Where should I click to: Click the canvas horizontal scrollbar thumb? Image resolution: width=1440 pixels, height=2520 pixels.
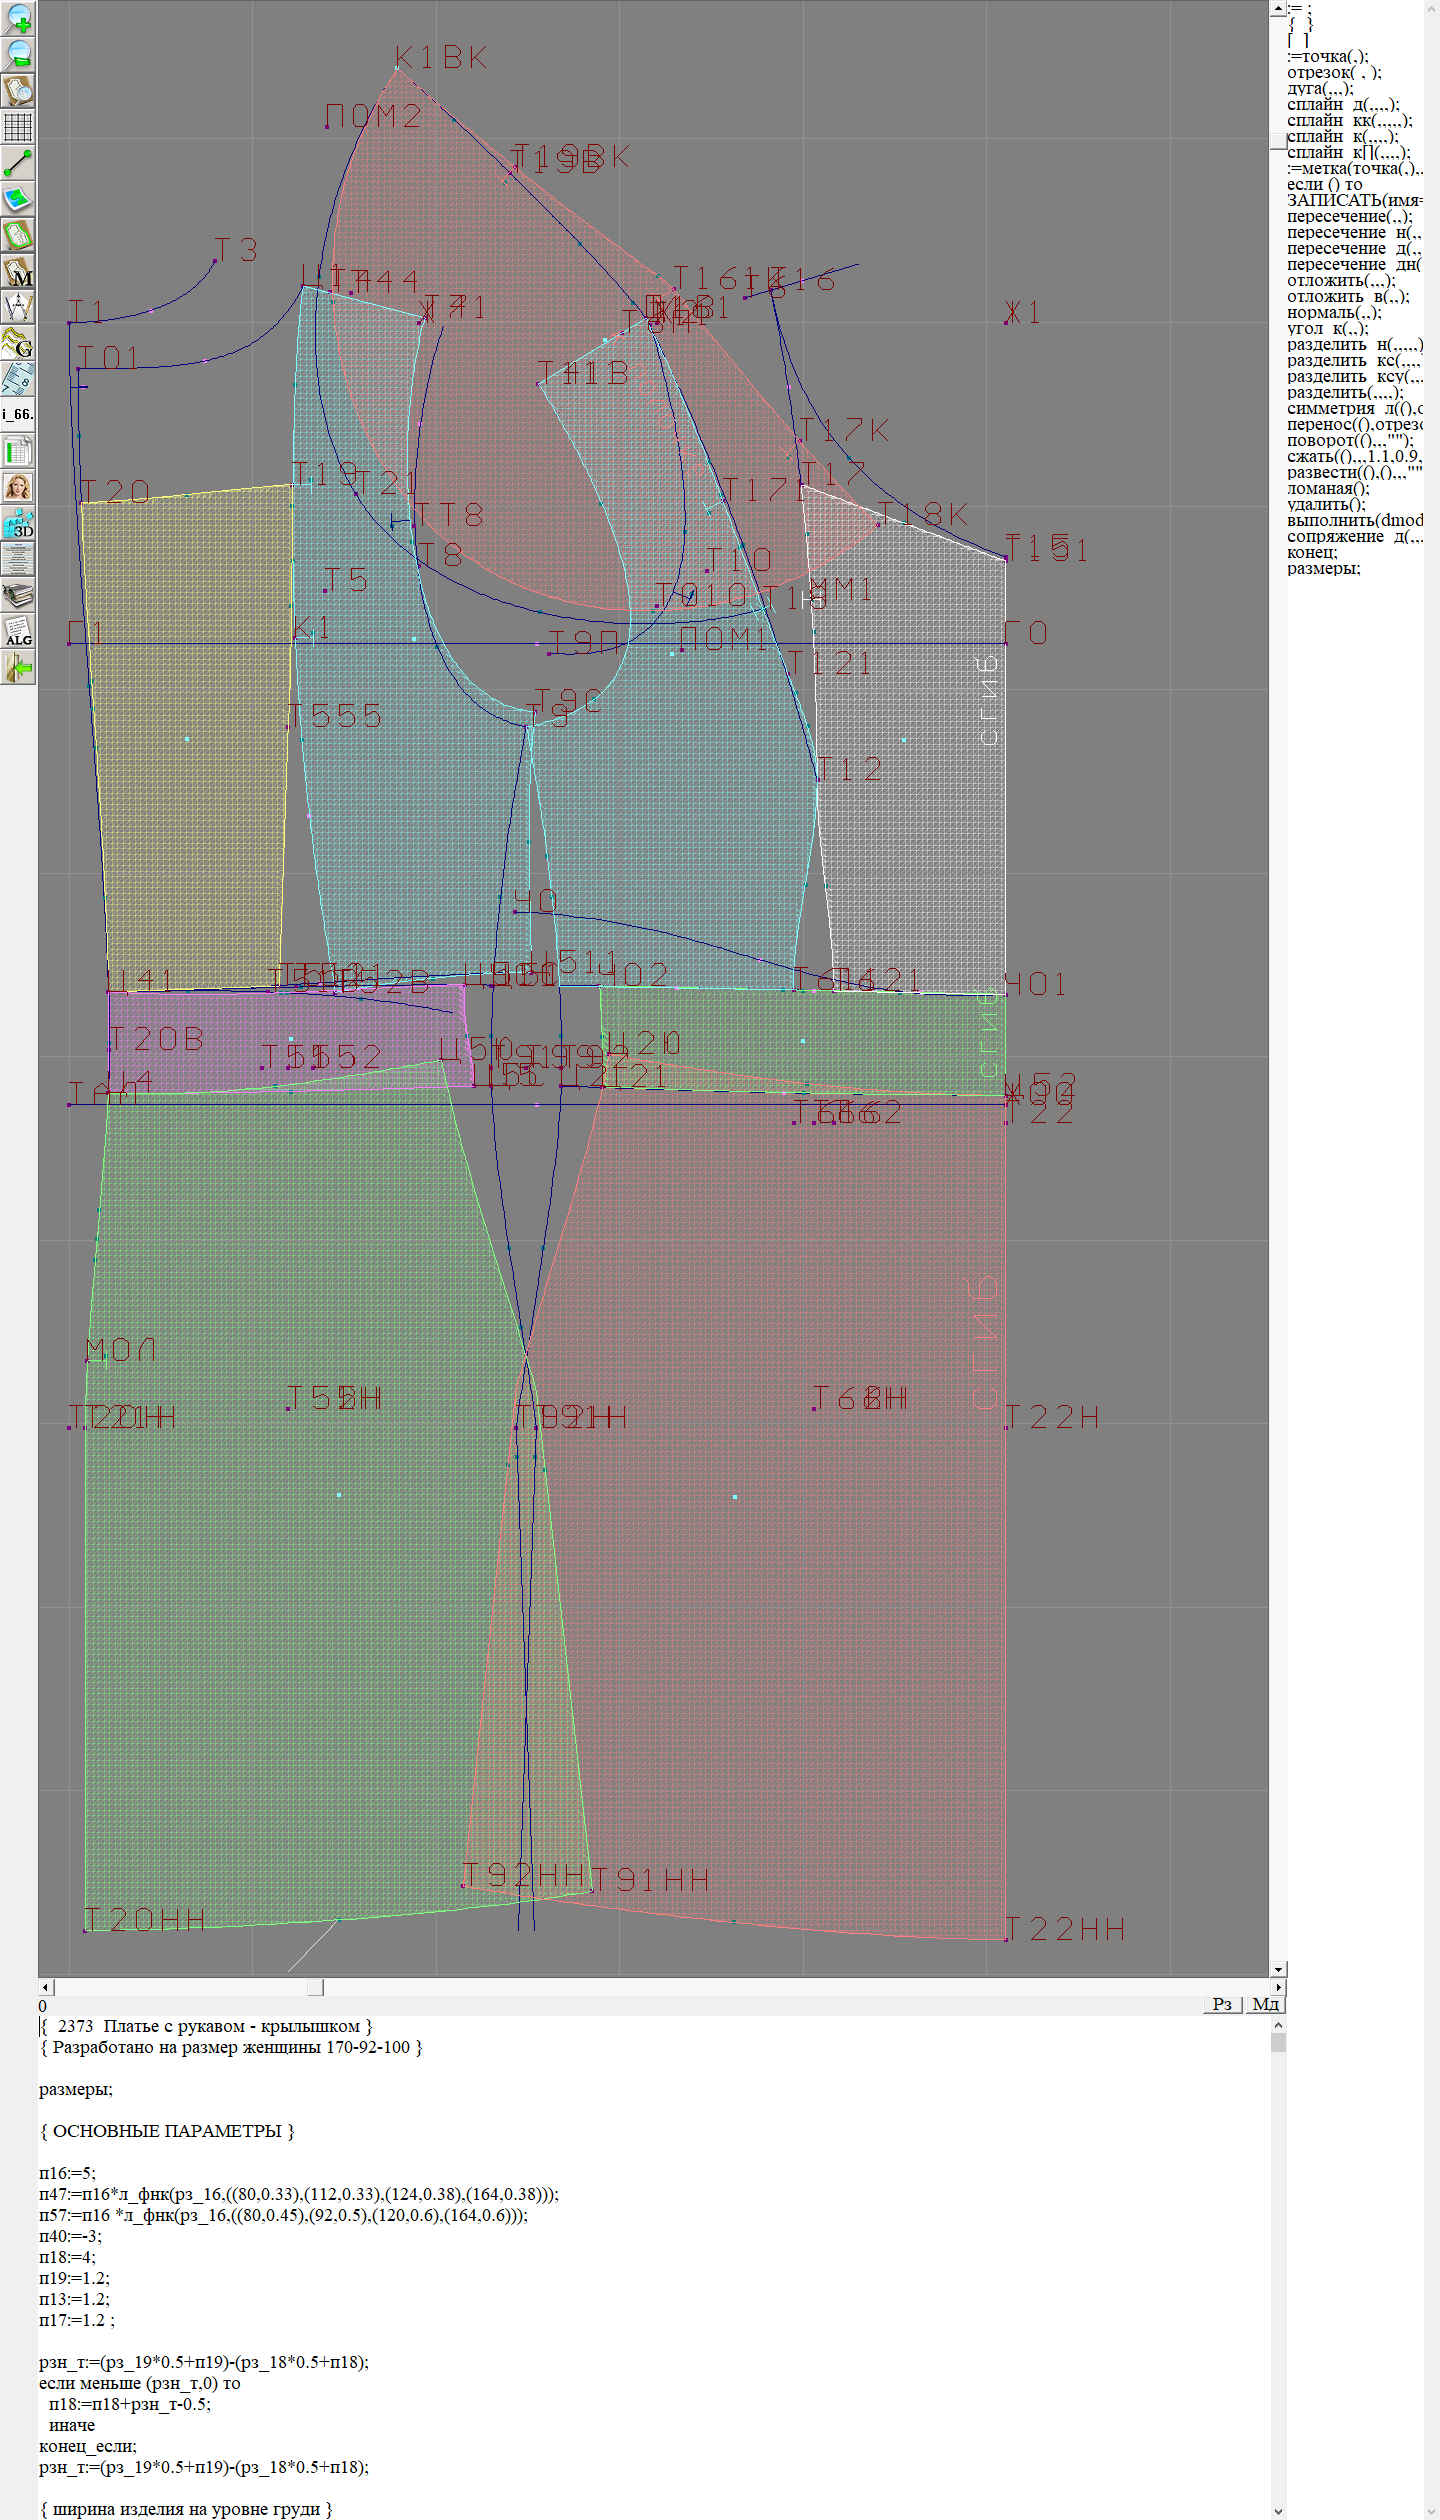pyautogui.click(x=315, y=1987)
